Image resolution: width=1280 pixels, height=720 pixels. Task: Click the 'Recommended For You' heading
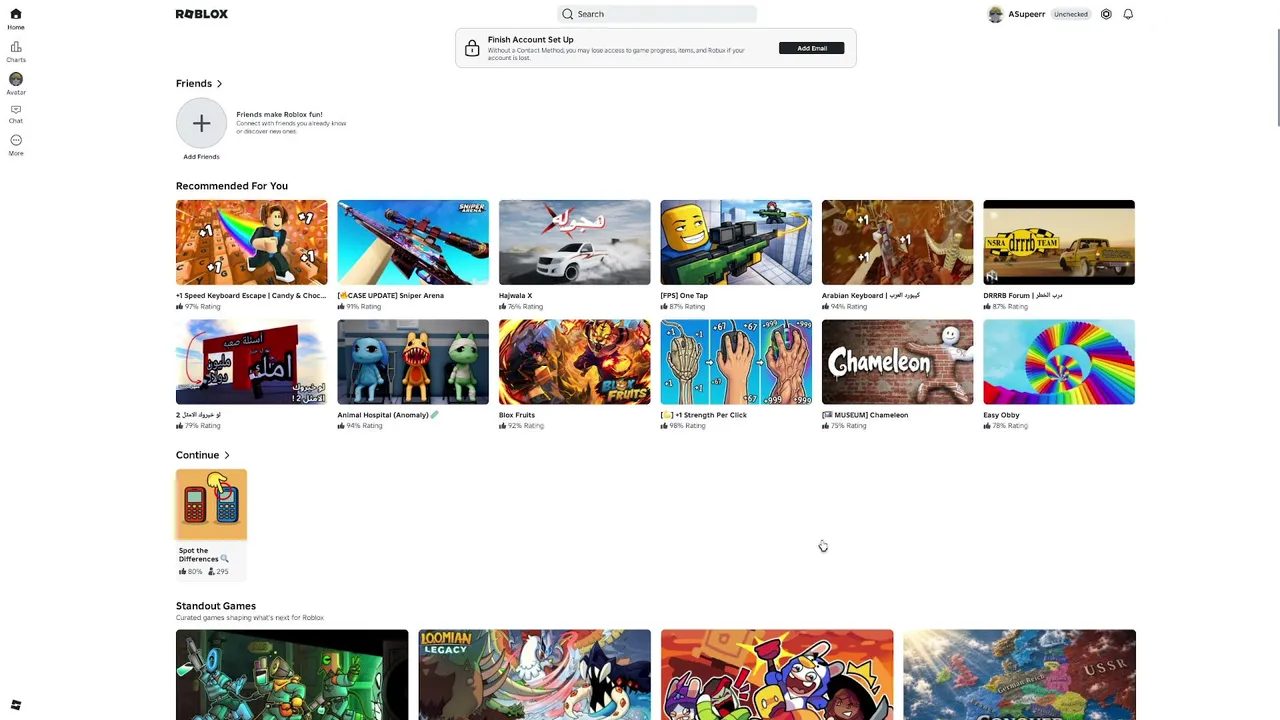pos(232,186)
